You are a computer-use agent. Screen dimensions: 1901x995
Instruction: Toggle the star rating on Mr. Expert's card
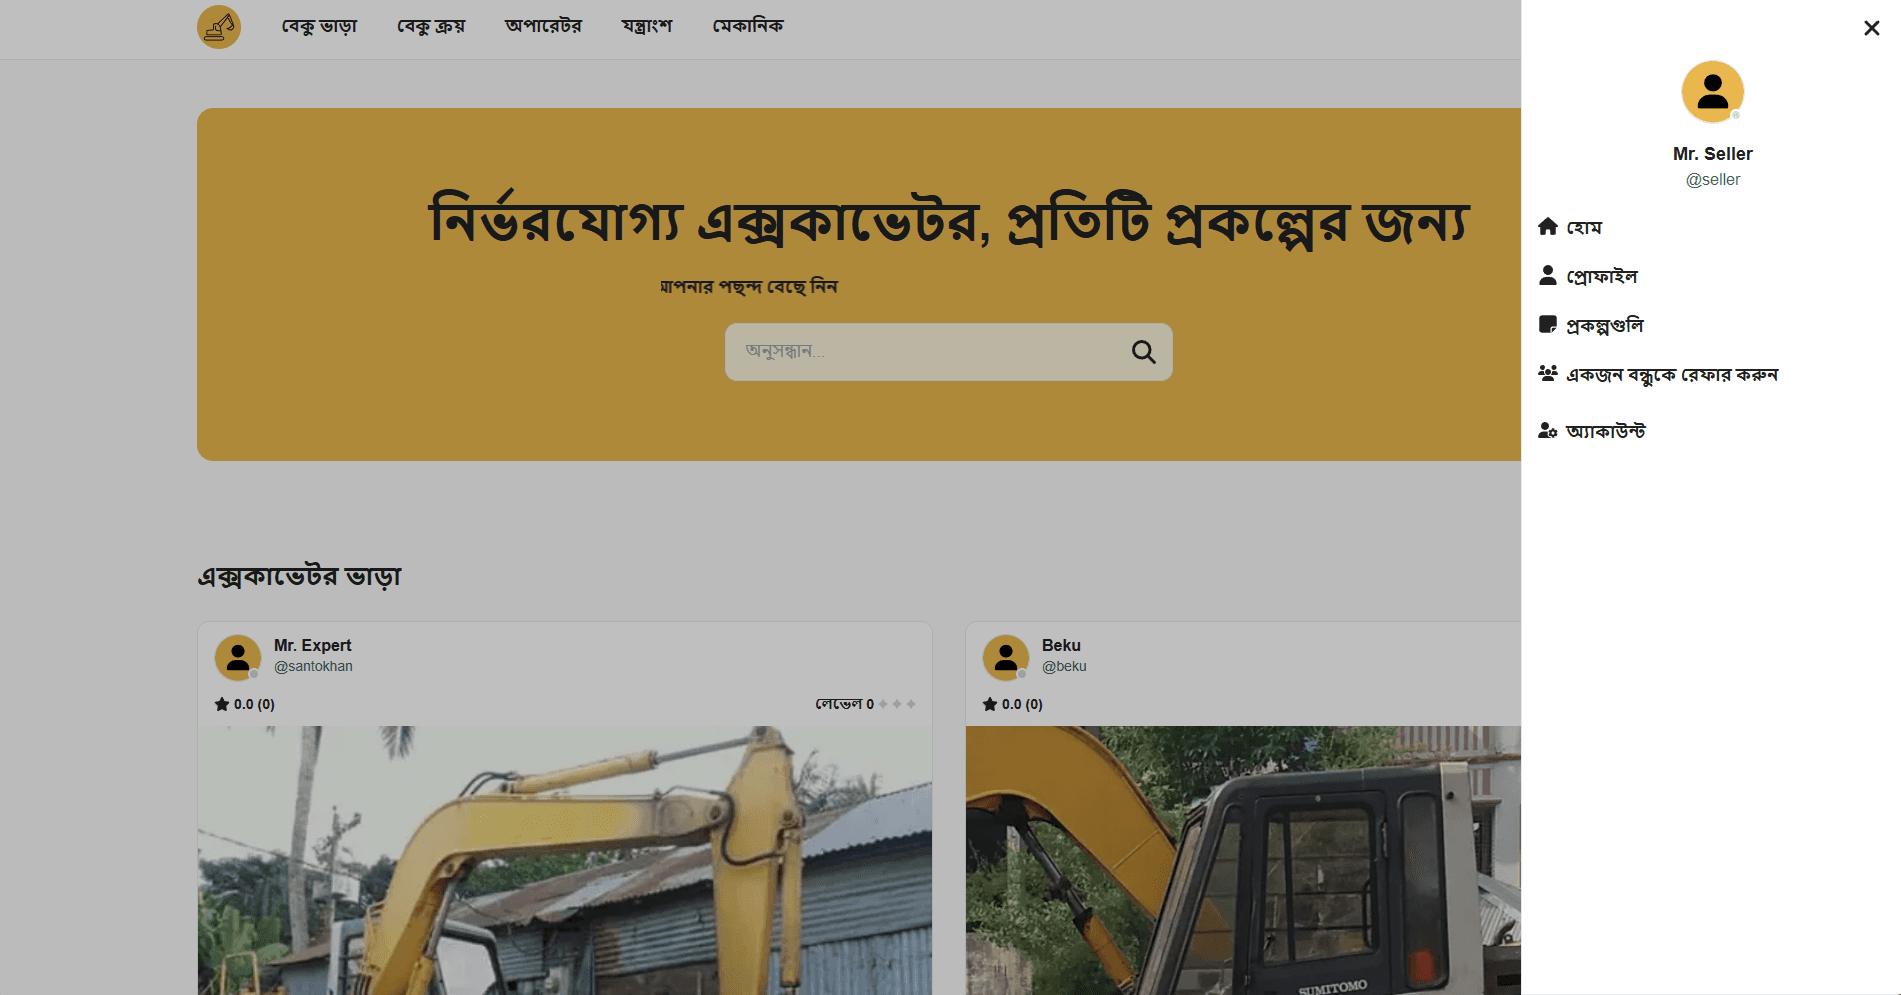[x=222, y=703]
